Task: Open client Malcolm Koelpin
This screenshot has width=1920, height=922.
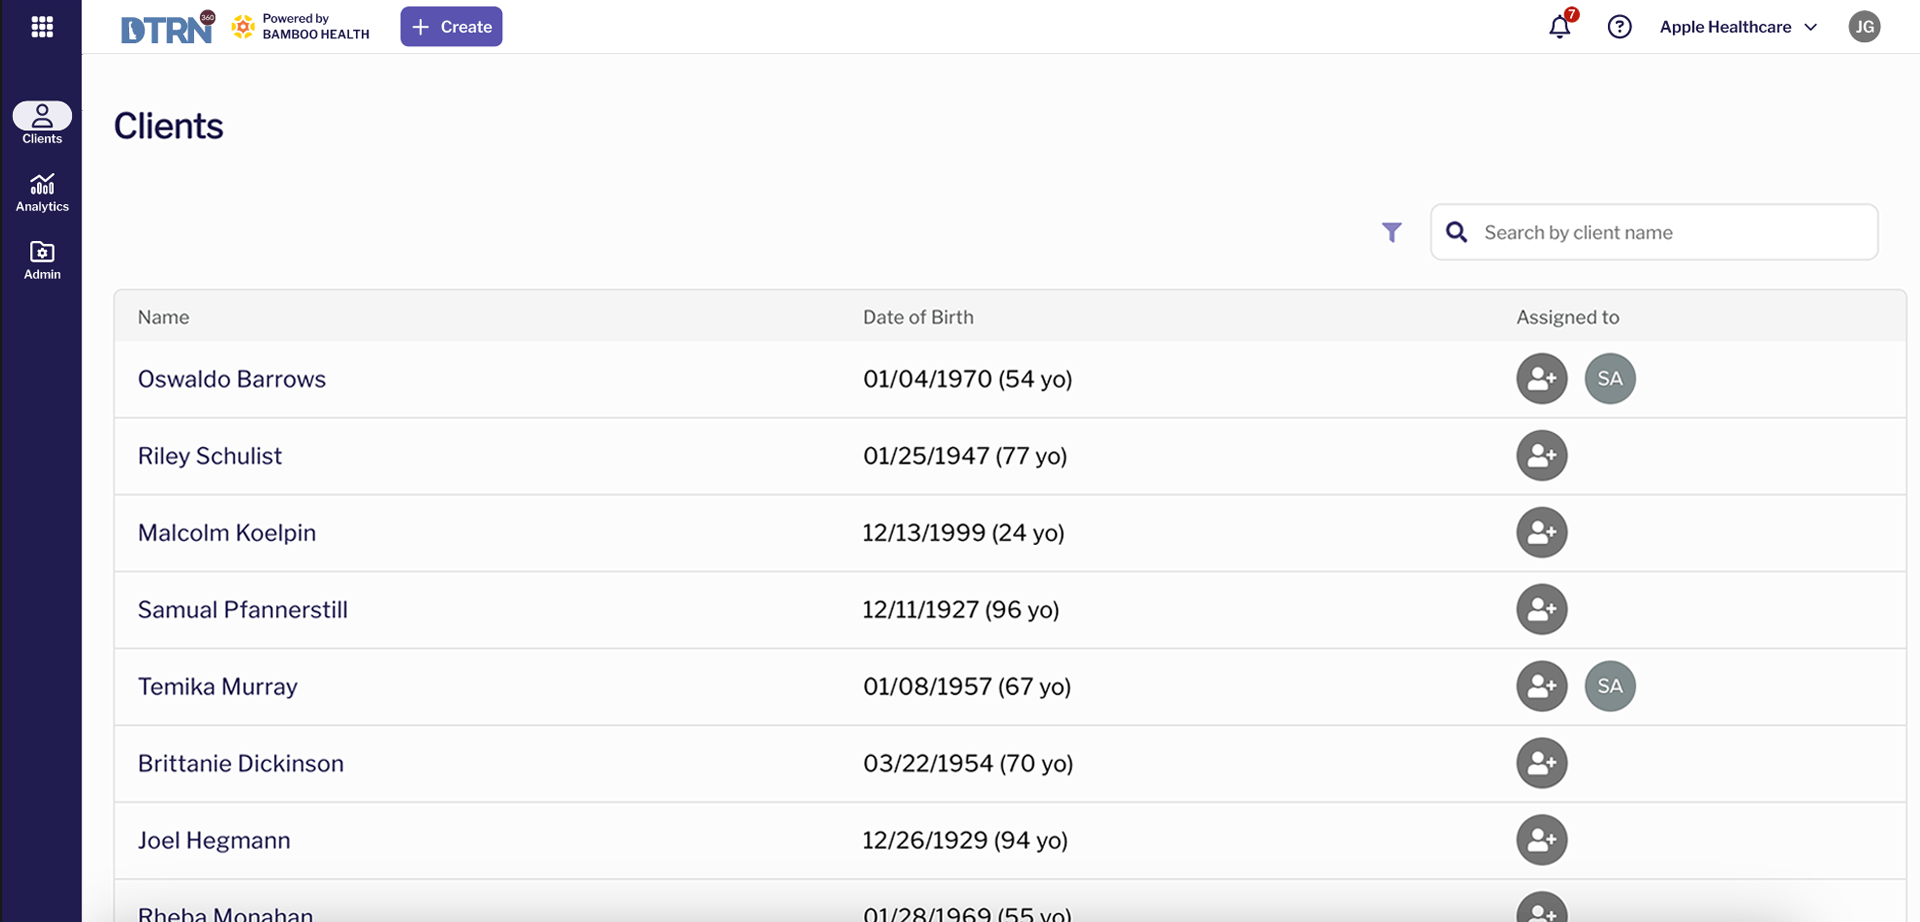Action: [x=227, y=533]
